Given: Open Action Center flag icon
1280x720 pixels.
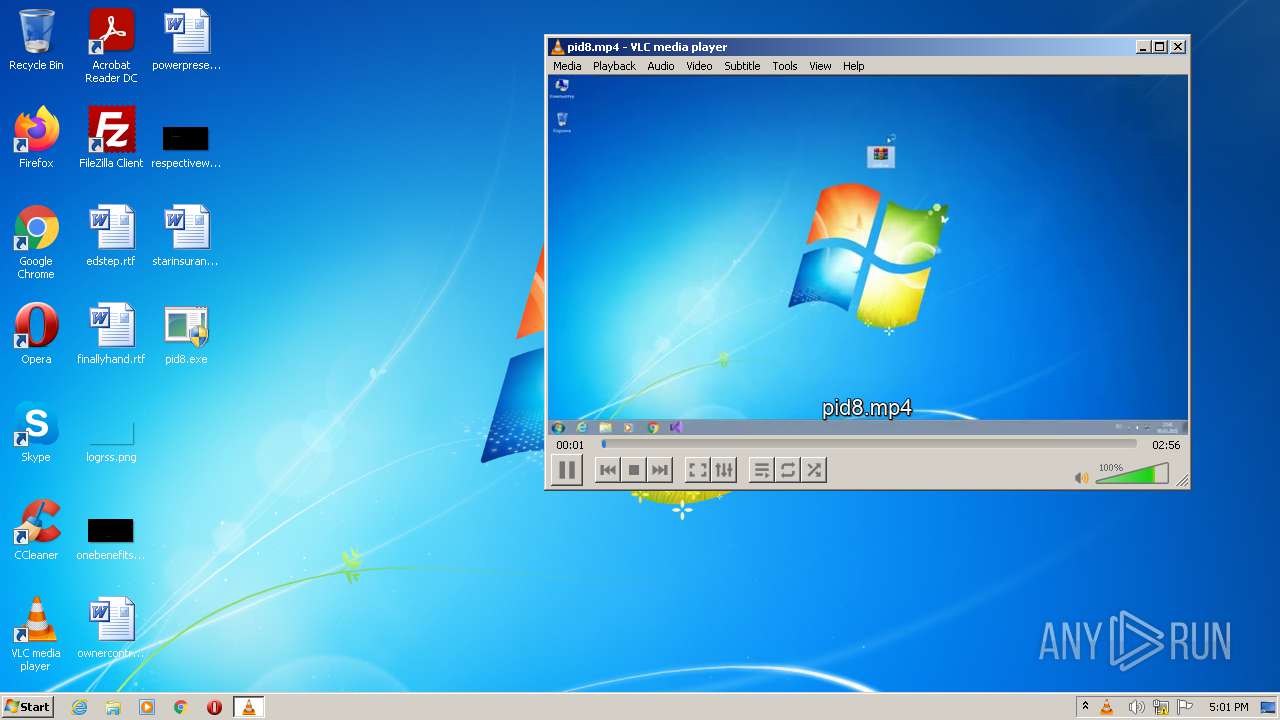Looking at the screenshot, I should coord(1185,707).
